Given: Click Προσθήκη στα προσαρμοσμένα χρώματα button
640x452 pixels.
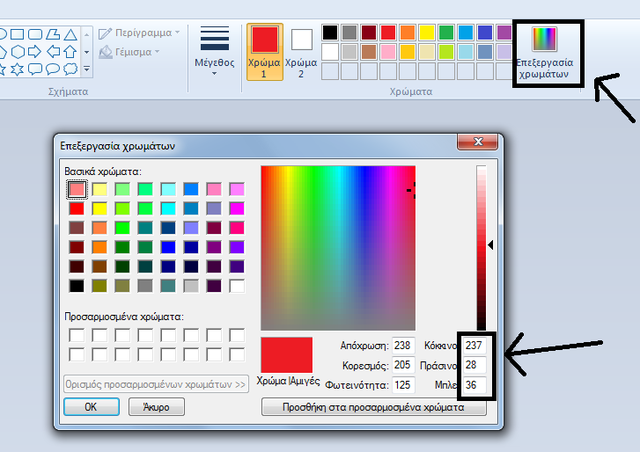Looking at the screenshot, I should tap(374, 408).
